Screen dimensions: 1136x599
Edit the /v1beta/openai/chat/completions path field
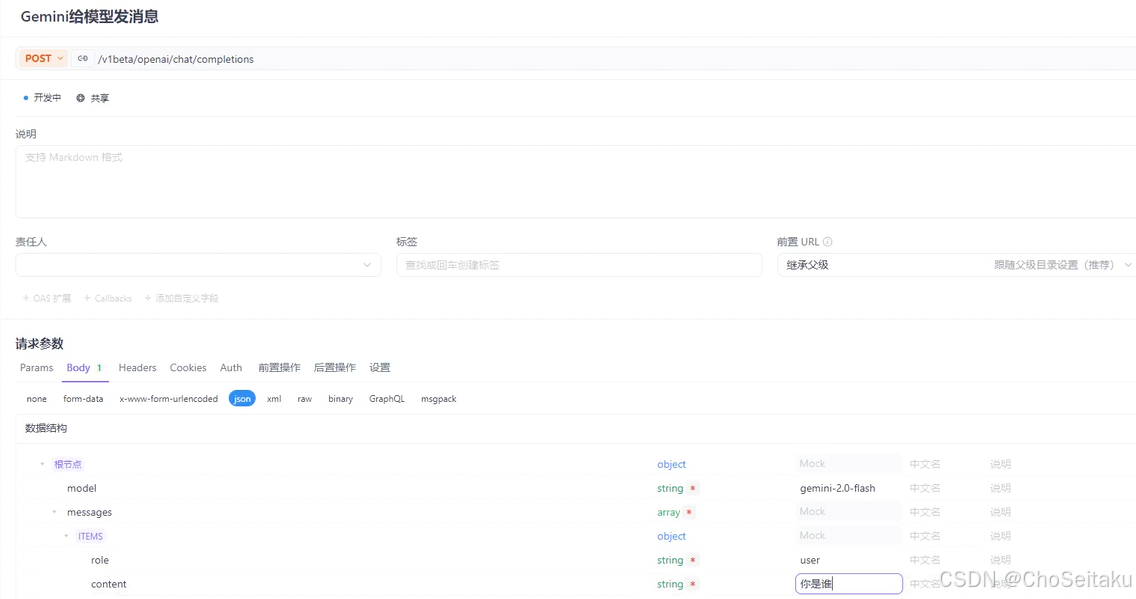point(176,59)
